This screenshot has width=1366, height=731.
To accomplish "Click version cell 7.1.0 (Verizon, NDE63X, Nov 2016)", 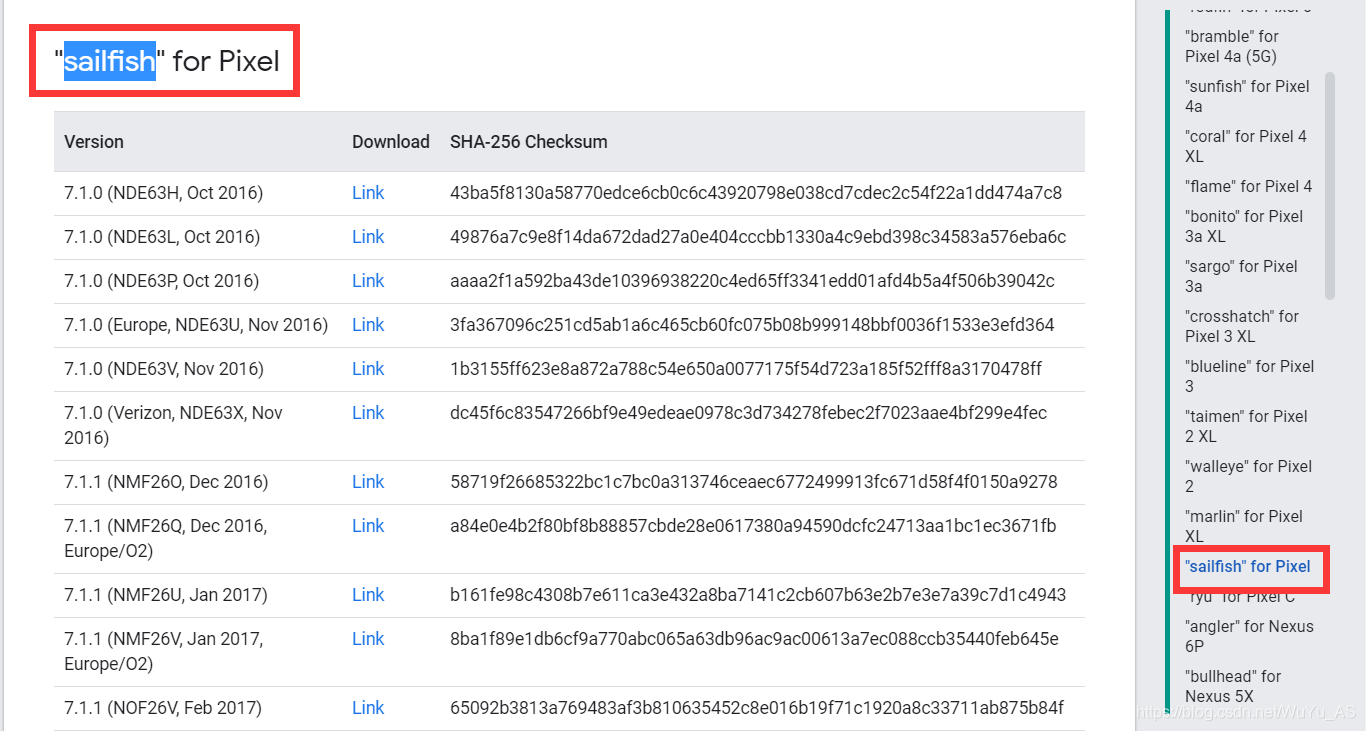I will [174, 425].
